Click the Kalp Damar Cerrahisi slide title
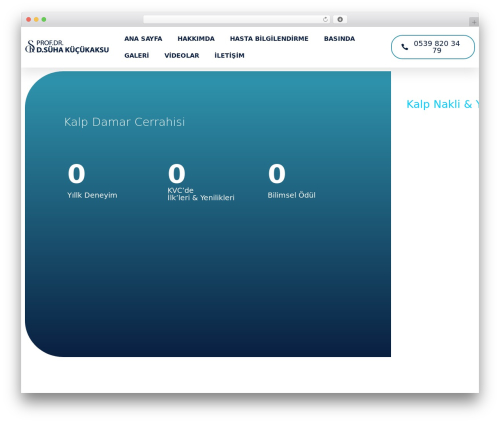The width and height of the screenshot is (500, 423). click(124, 122)
